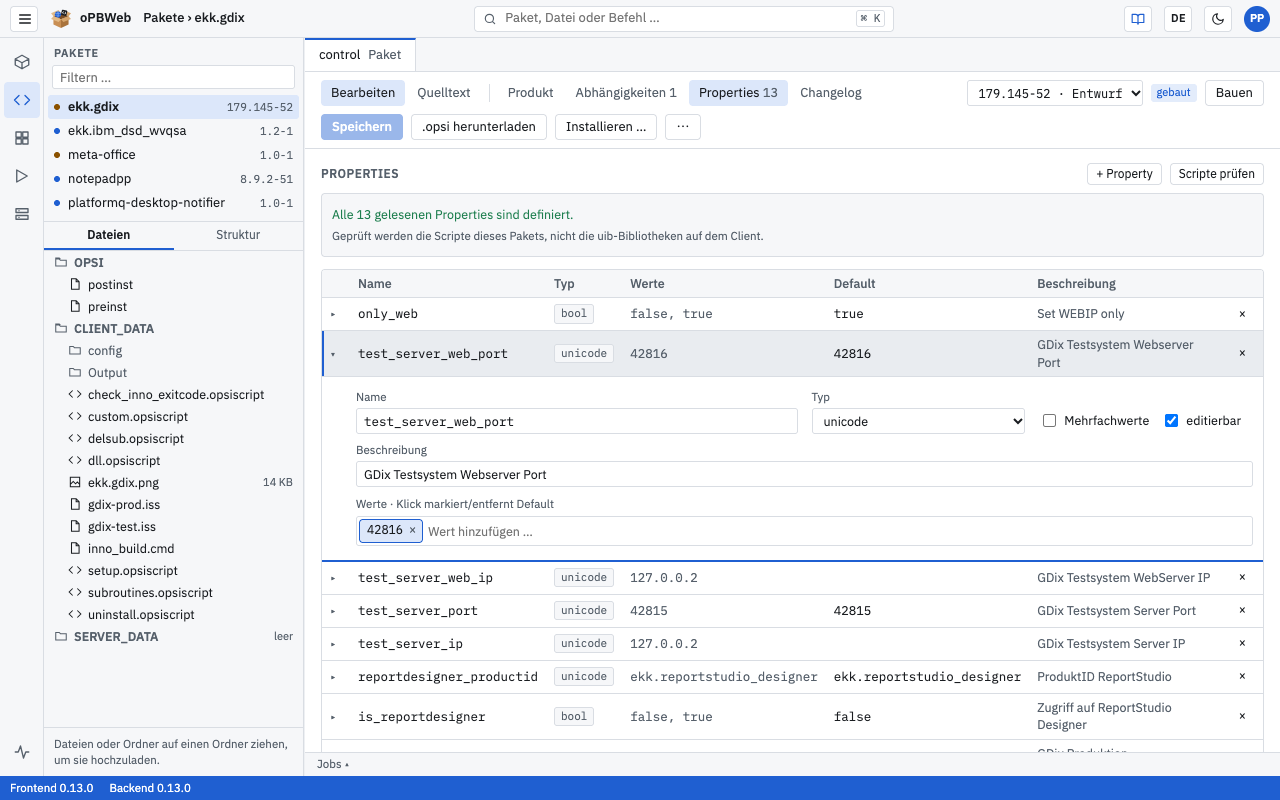Click the server stack icon in the sidebar
Image resolution: width=1280 pixels, height=800 pixels.
22,214
